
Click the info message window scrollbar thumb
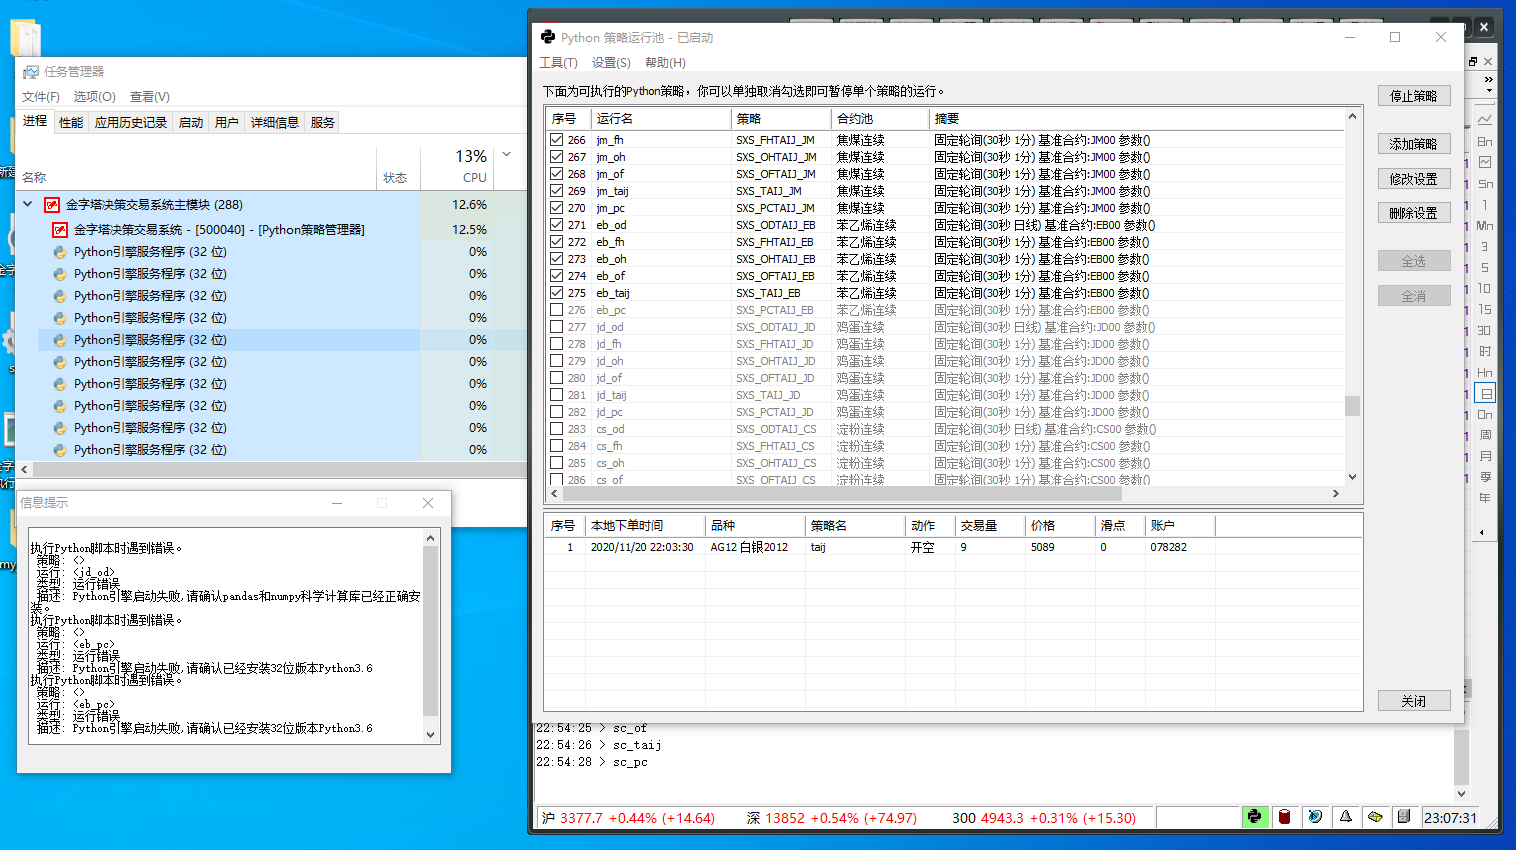point(431,630)
